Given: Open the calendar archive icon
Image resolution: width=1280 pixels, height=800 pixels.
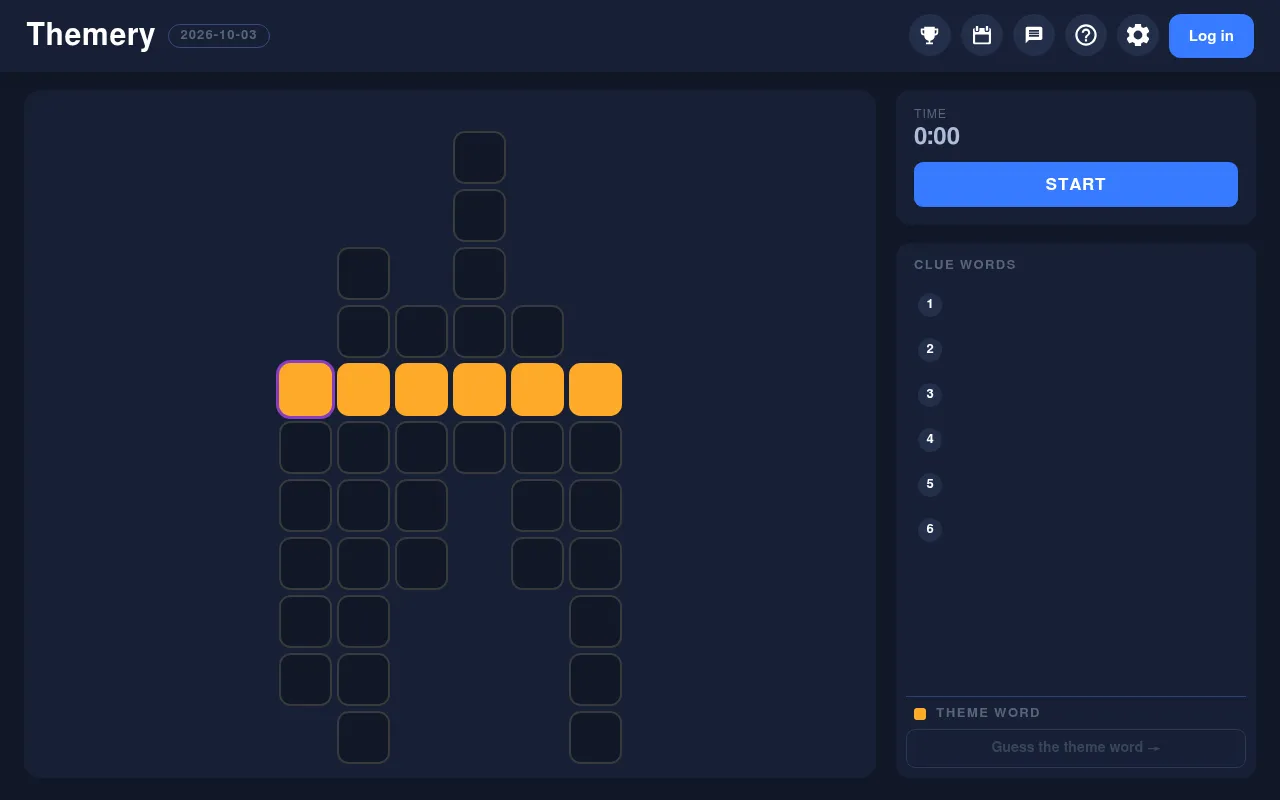Looking at the screenshot, I should pyautogui.click(x=982, y=35).
